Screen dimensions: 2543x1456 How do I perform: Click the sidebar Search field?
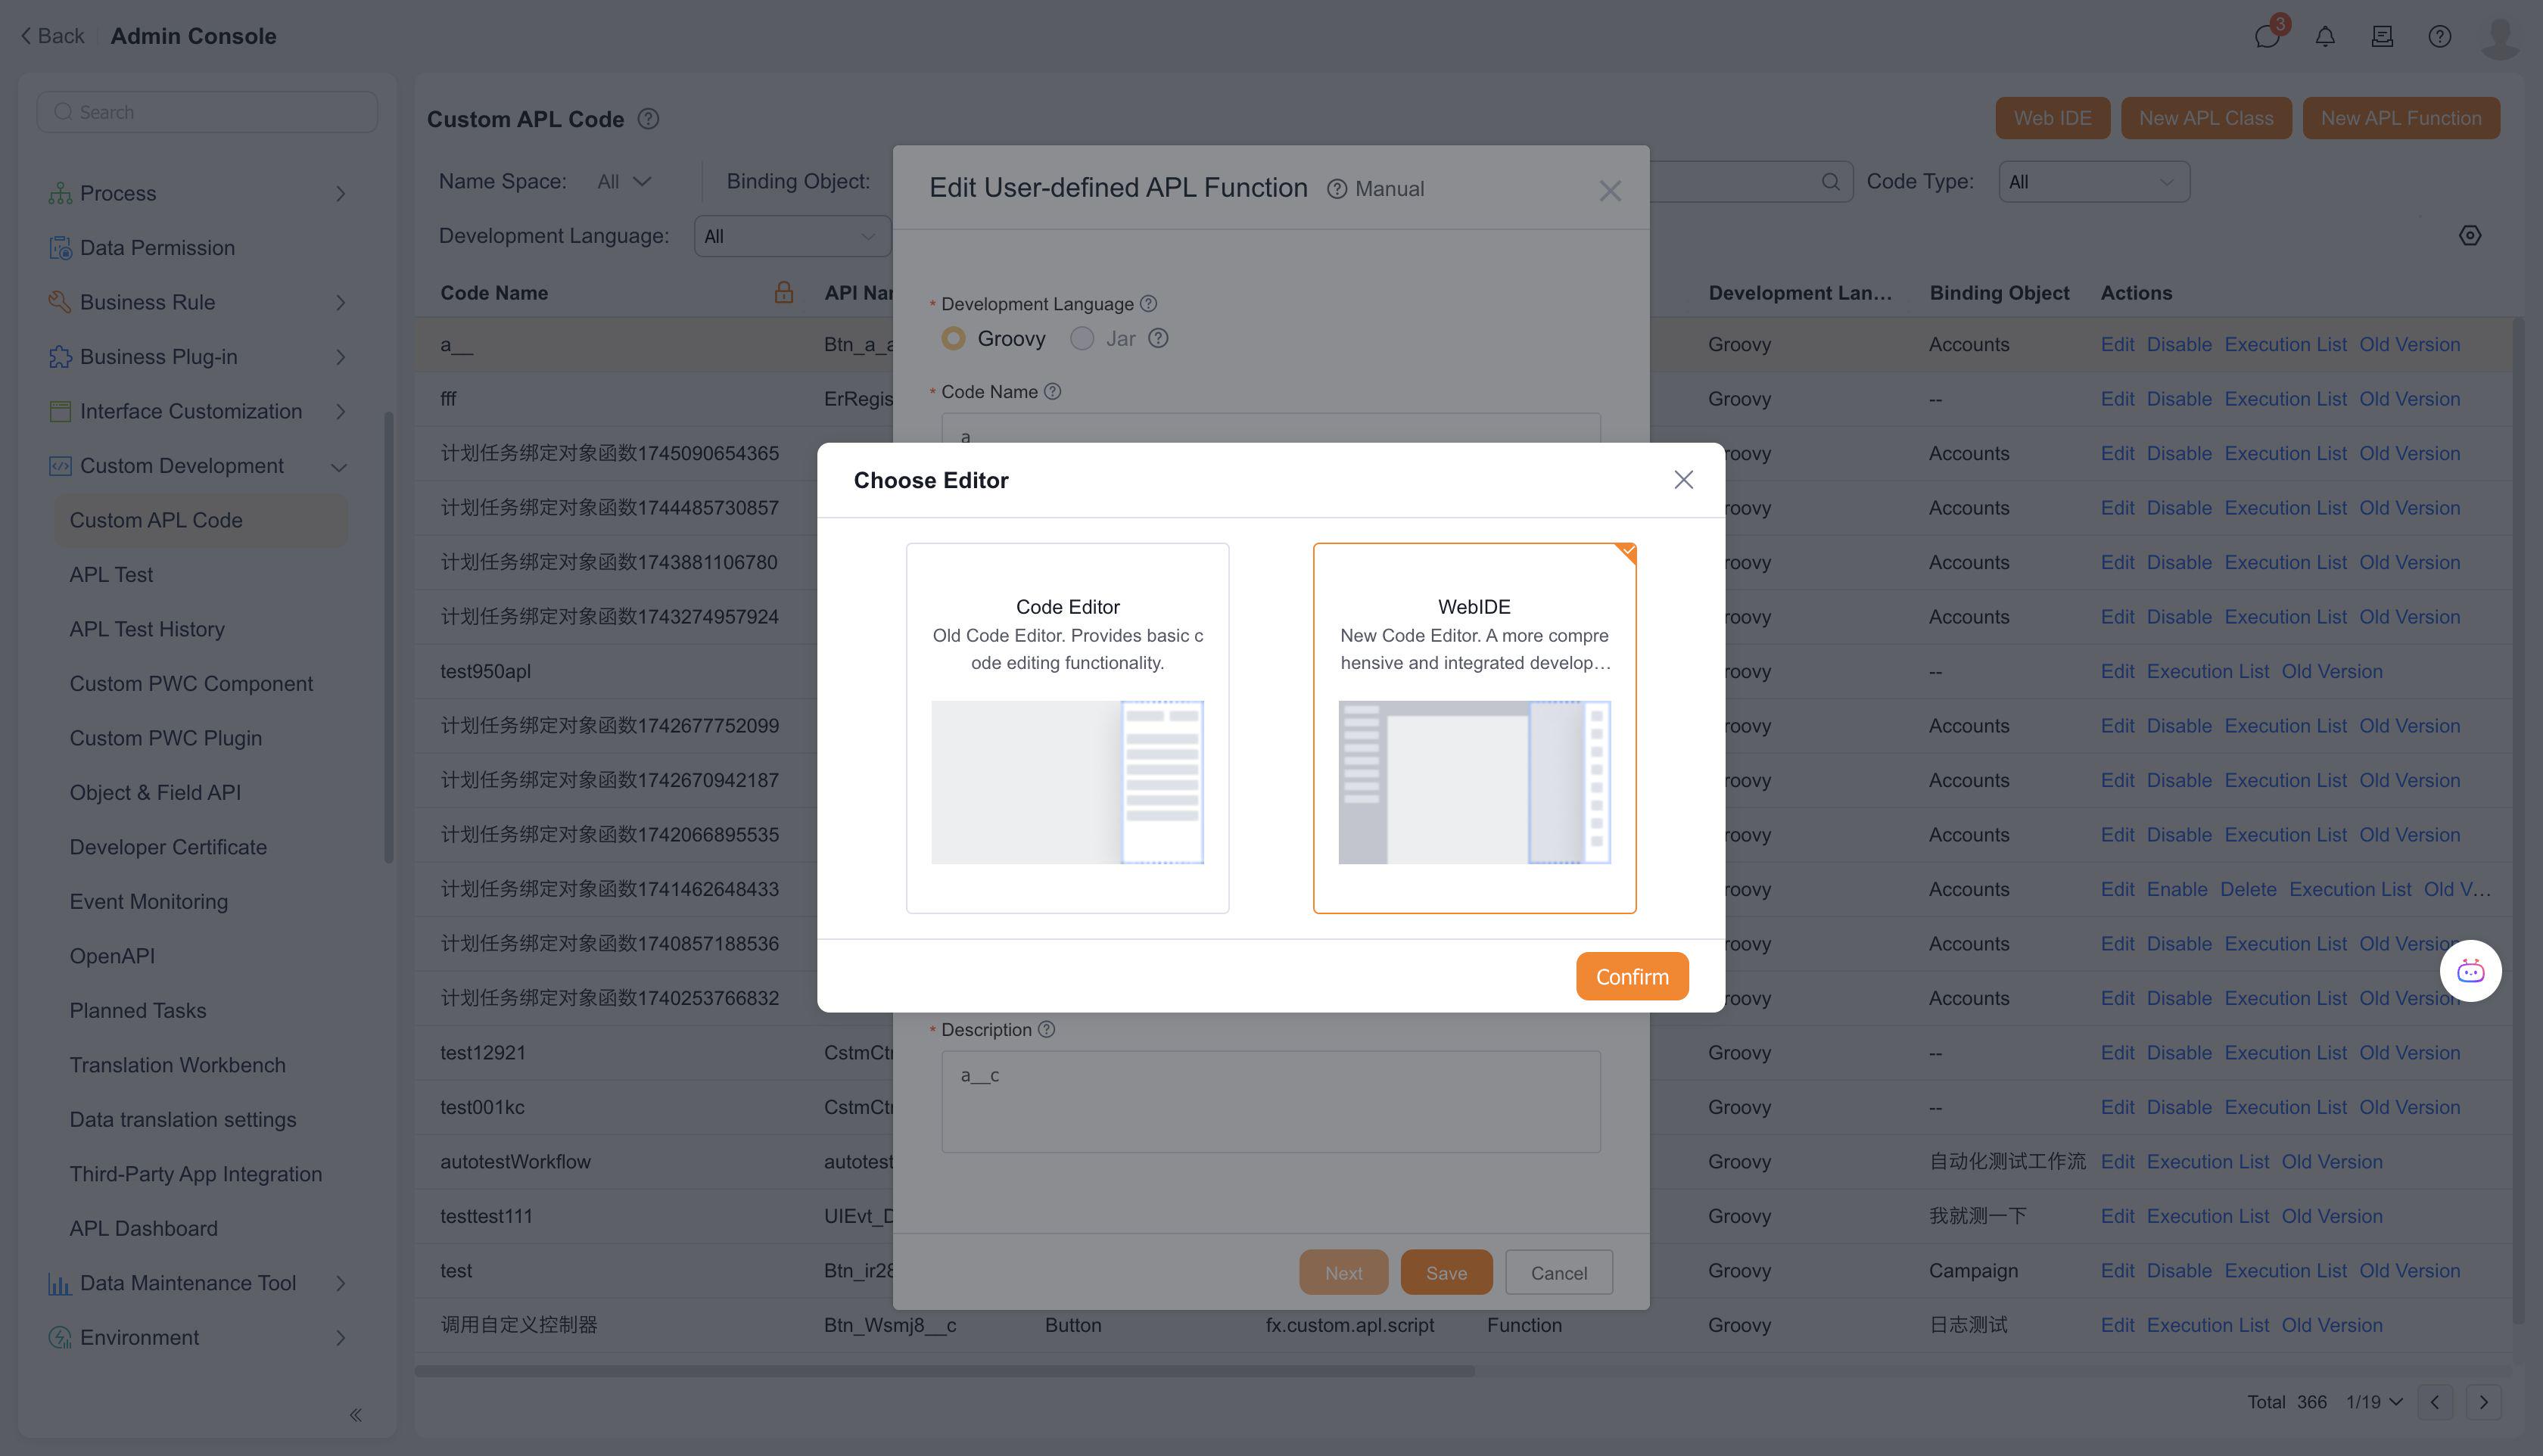(207, 112)
